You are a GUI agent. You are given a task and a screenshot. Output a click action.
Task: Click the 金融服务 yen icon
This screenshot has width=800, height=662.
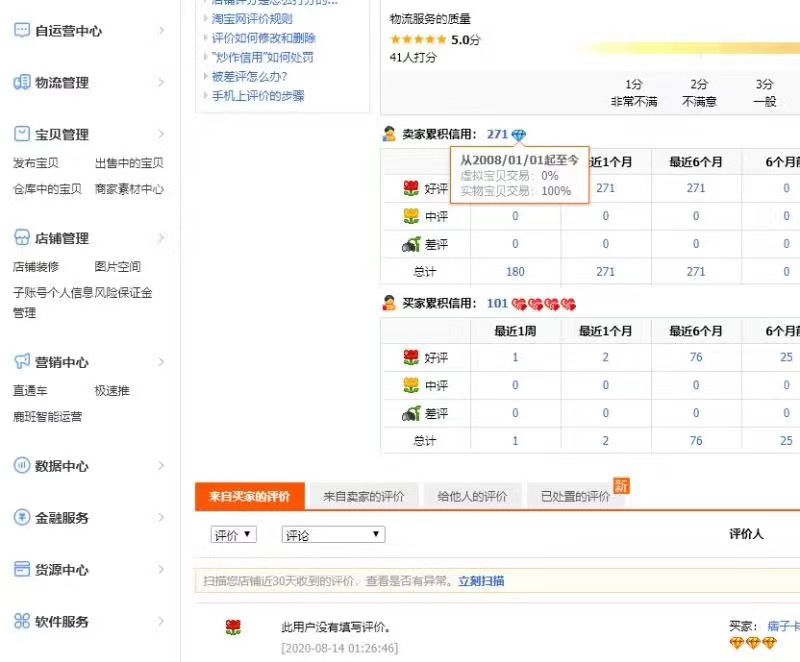pyautogui.click(x=21, y=517)
